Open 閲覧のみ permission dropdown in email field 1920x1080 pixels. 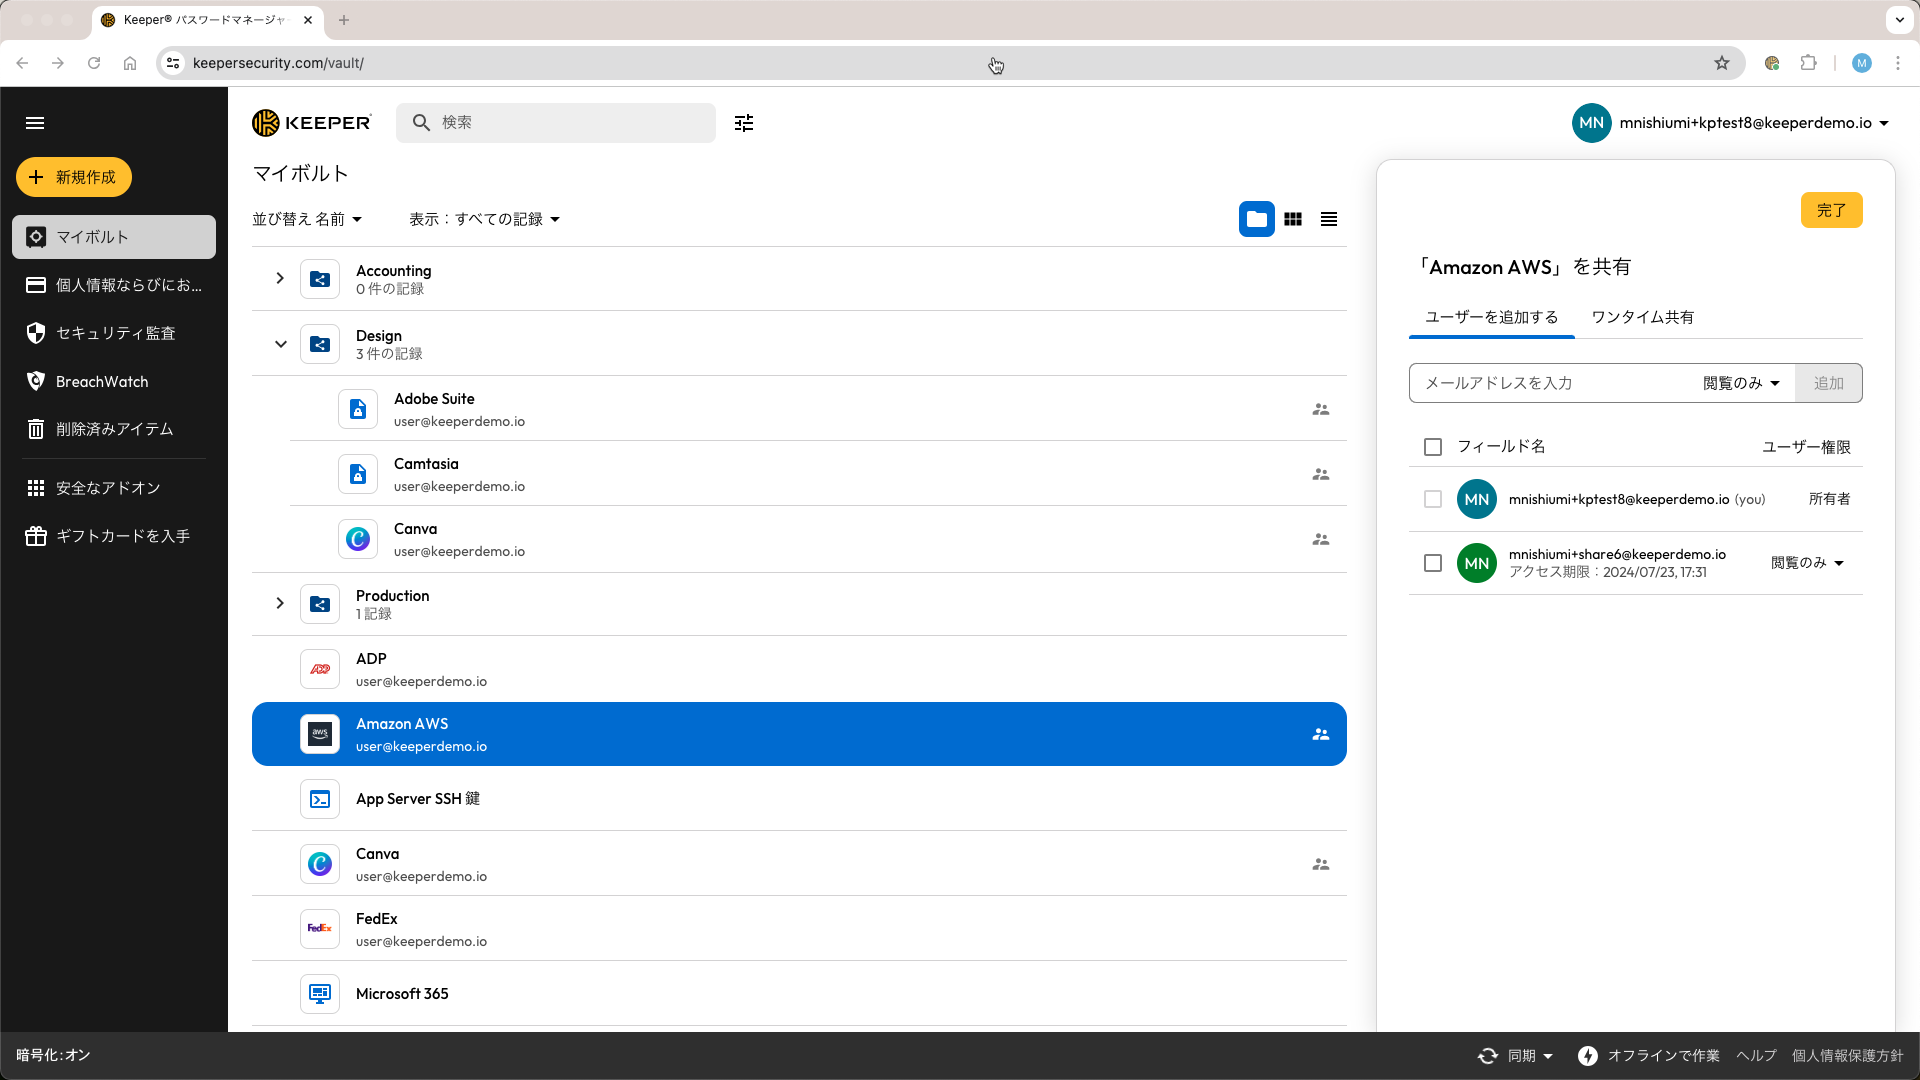[x=1741, y=383]
